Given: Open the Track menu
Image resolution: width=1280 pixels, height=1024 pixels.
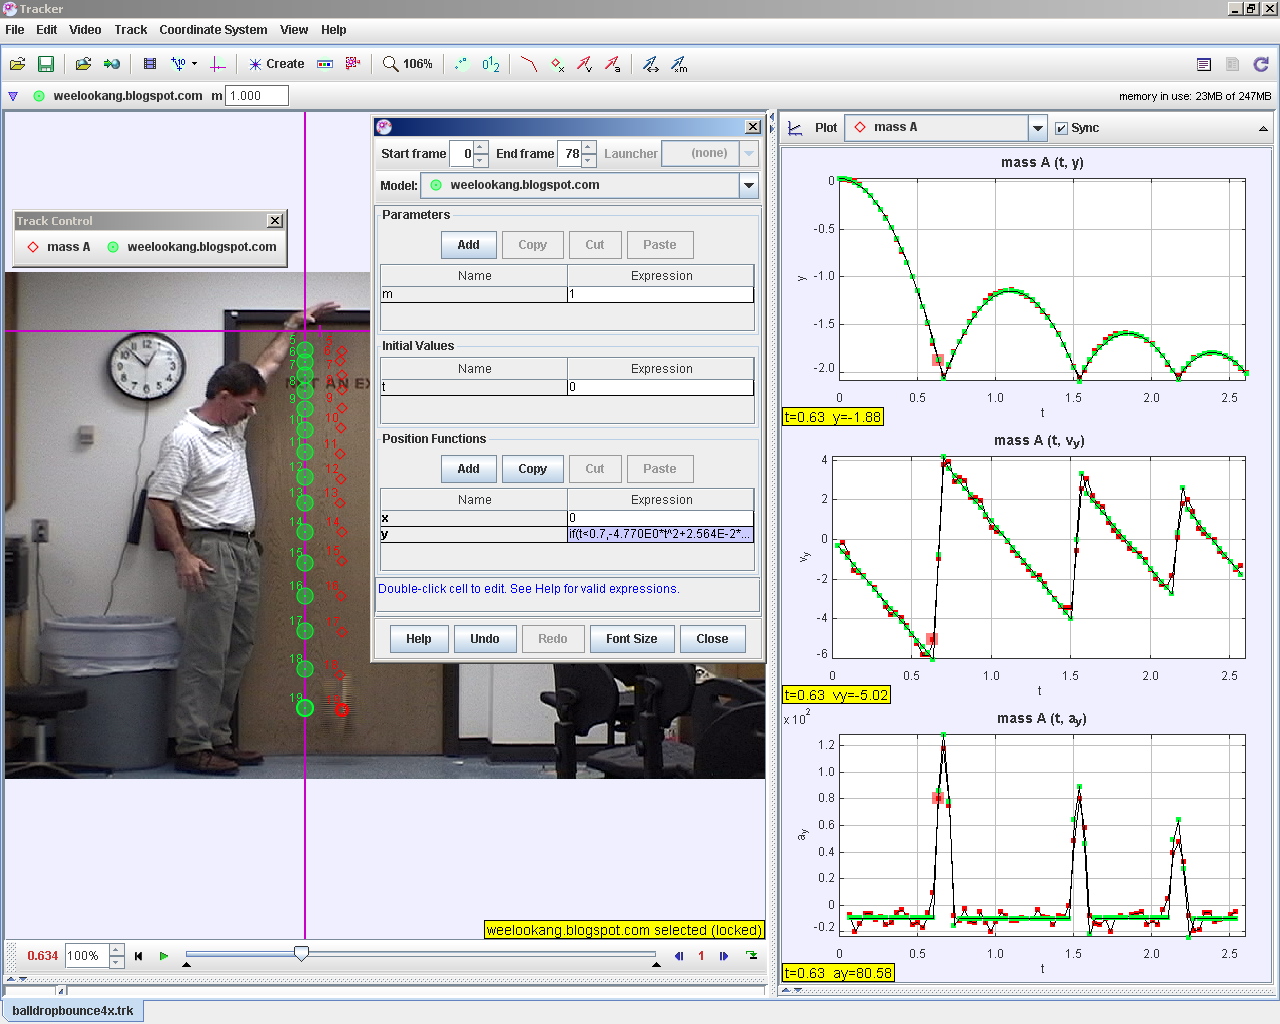Looking at the screenshot, I should click(x=130, y=30).
